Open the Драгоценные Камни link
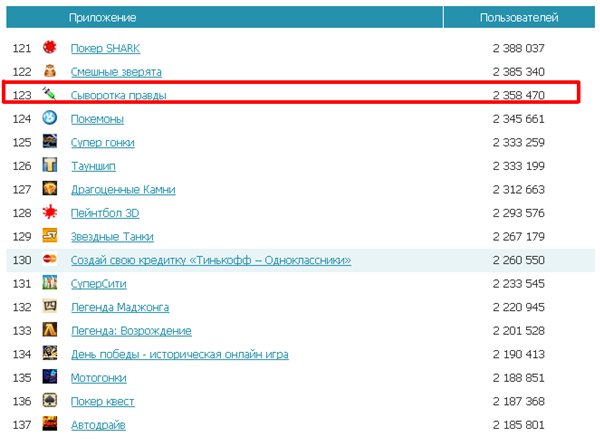This screenshot has width=600, height=439. 123,190
